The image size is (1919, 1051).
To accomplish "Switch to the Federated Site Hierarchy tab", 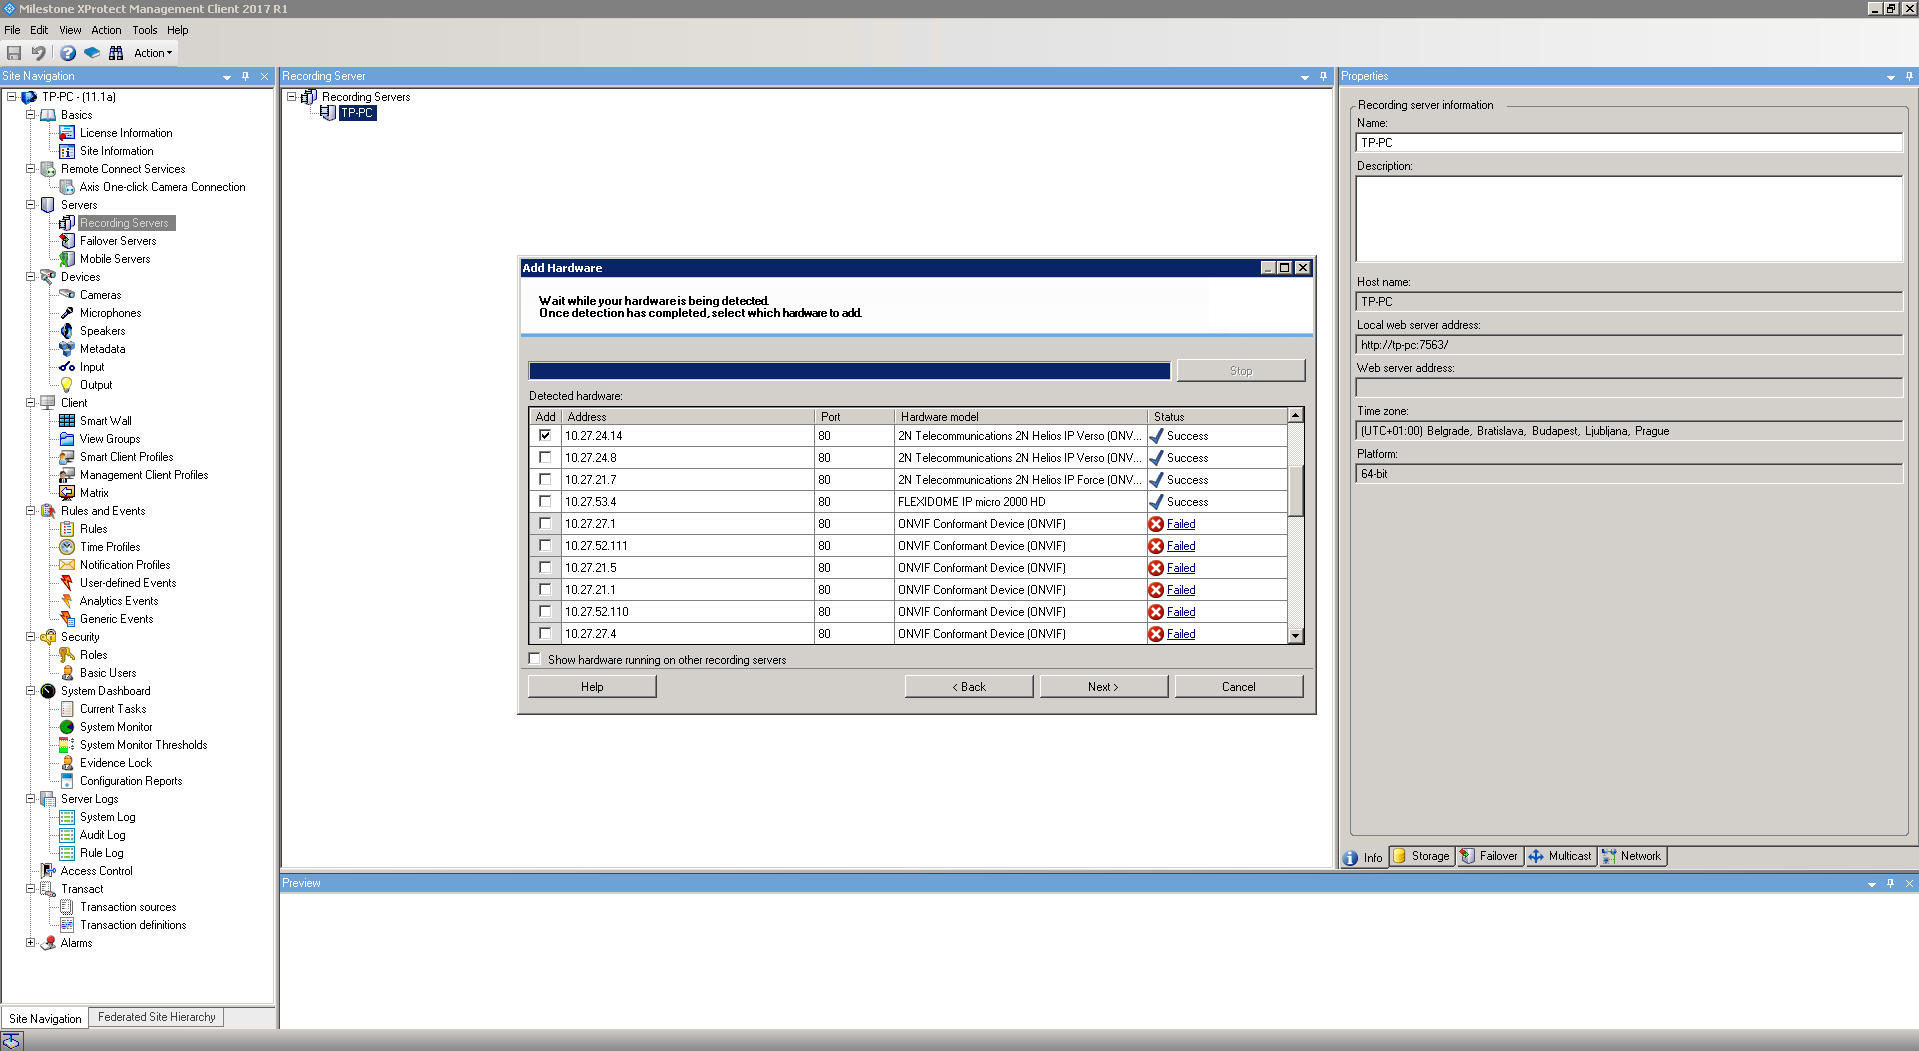I will tap(155, 1017).
